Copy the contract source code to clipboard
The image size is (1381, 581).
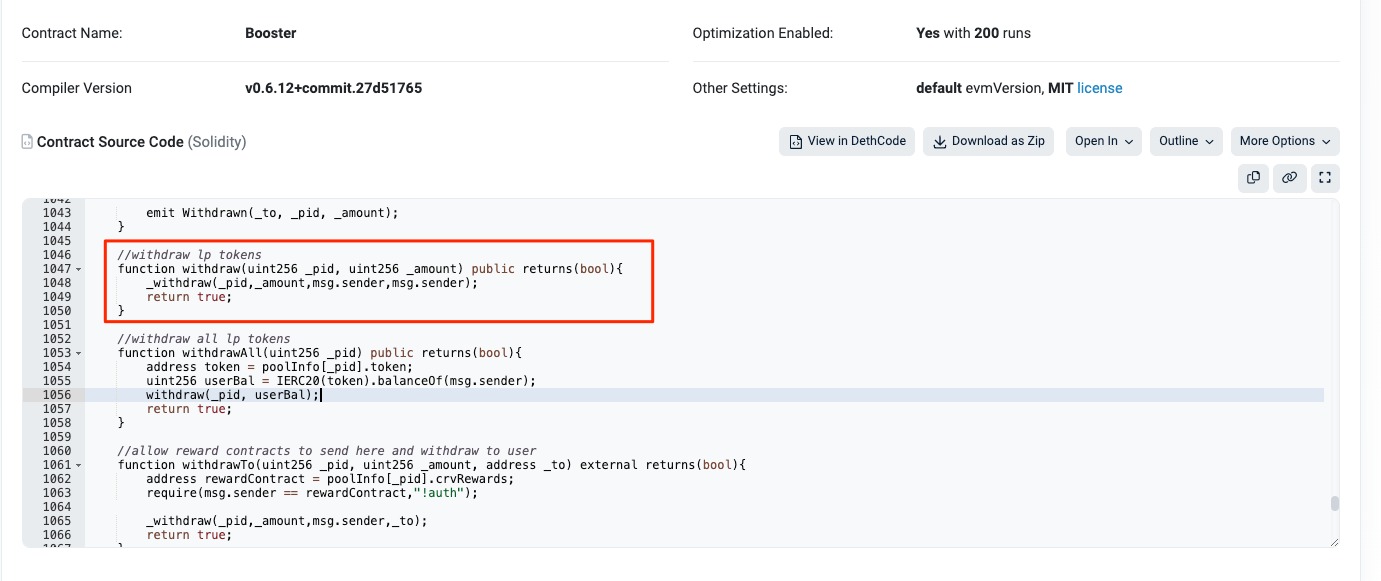[1253, 177]
